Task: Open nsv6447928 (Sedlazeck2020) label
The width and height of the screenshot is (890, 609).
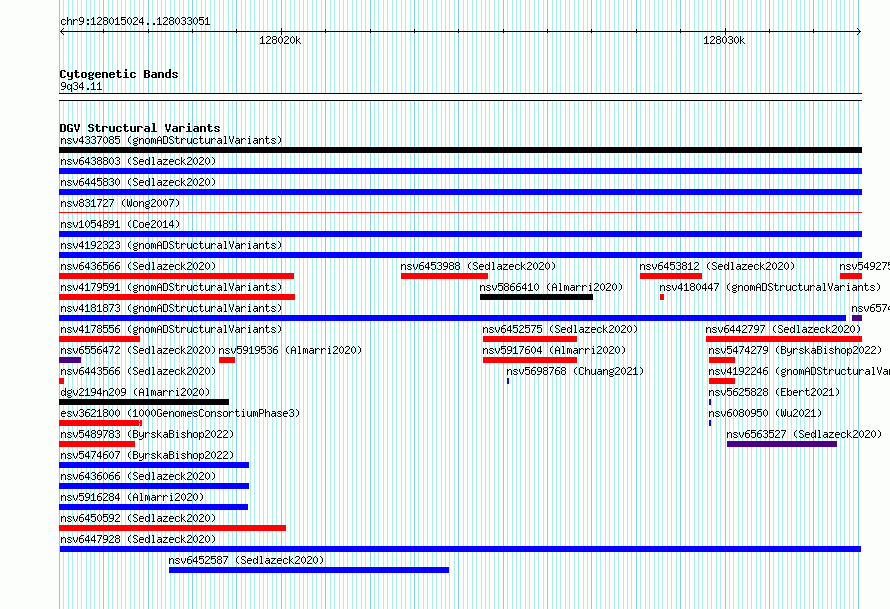Action: [x=138, y=539]
